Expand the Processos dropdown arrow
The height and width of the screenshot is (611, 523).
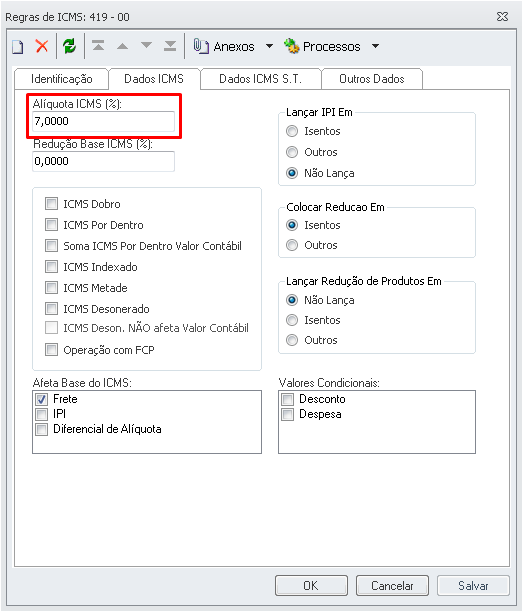[375, 46]
